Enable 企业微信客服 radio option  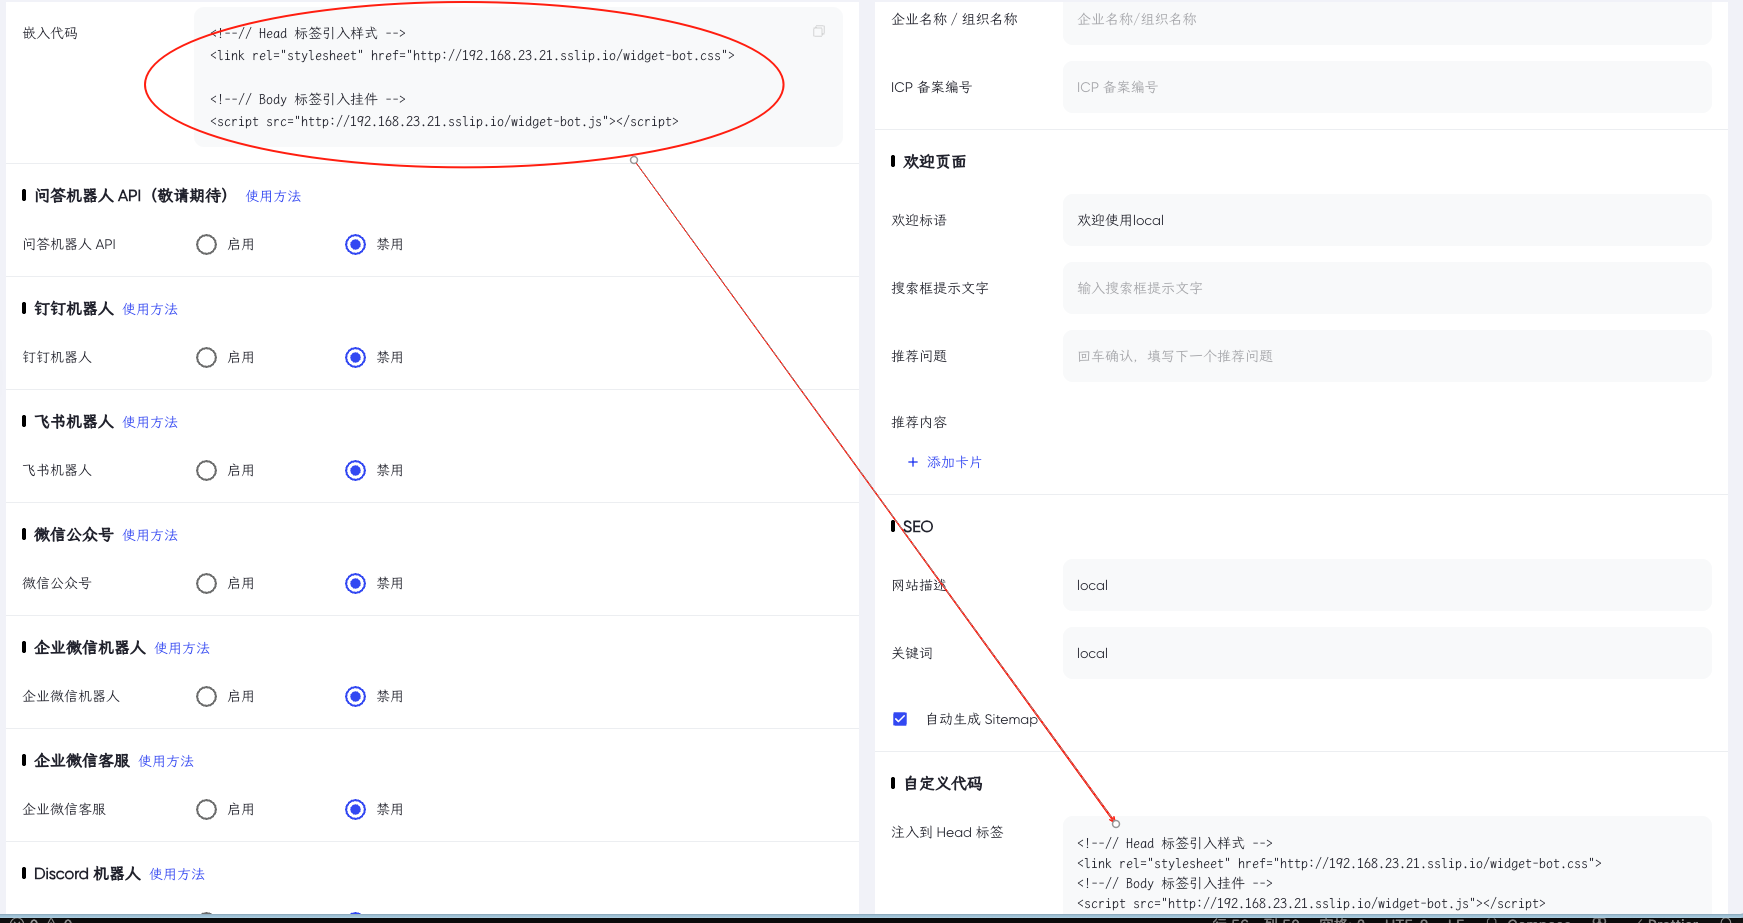pyautogui.click(x=206, y=809)
